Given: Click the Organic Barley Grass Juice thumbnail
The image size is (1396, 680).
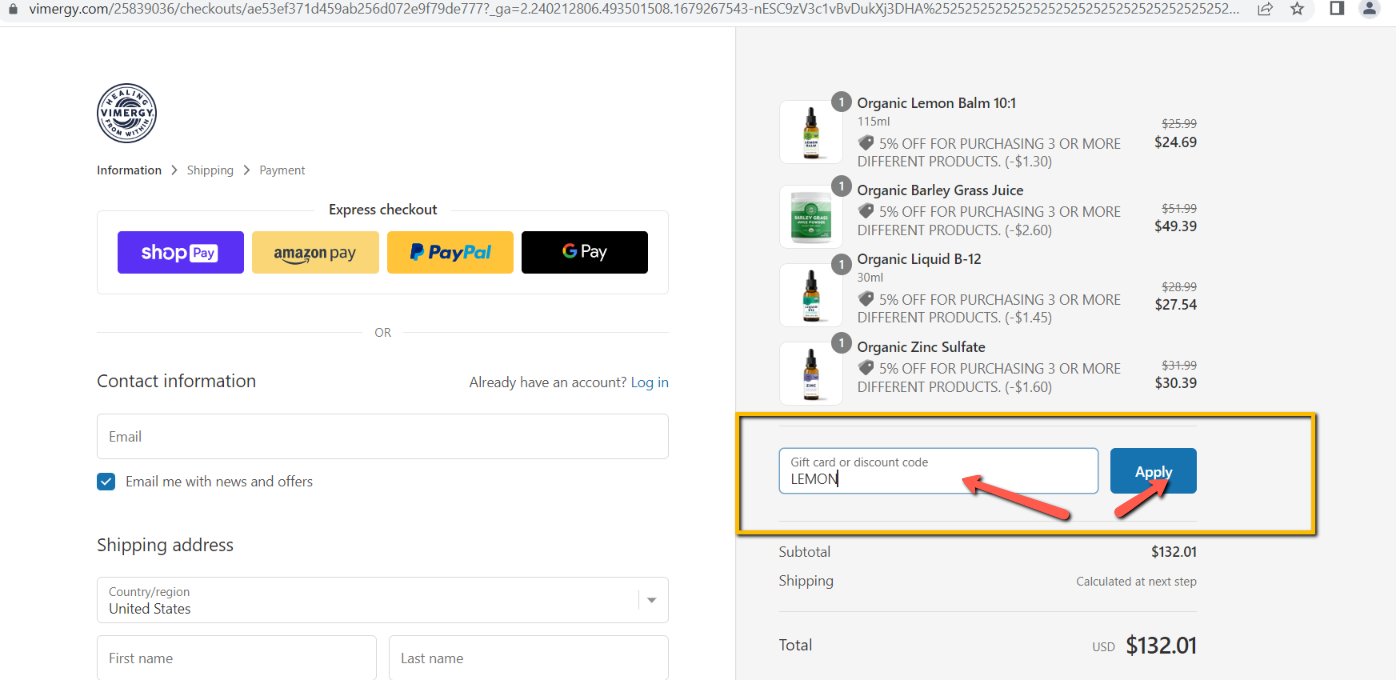Looking at the screenshot, I should click(x=810, y=217).
